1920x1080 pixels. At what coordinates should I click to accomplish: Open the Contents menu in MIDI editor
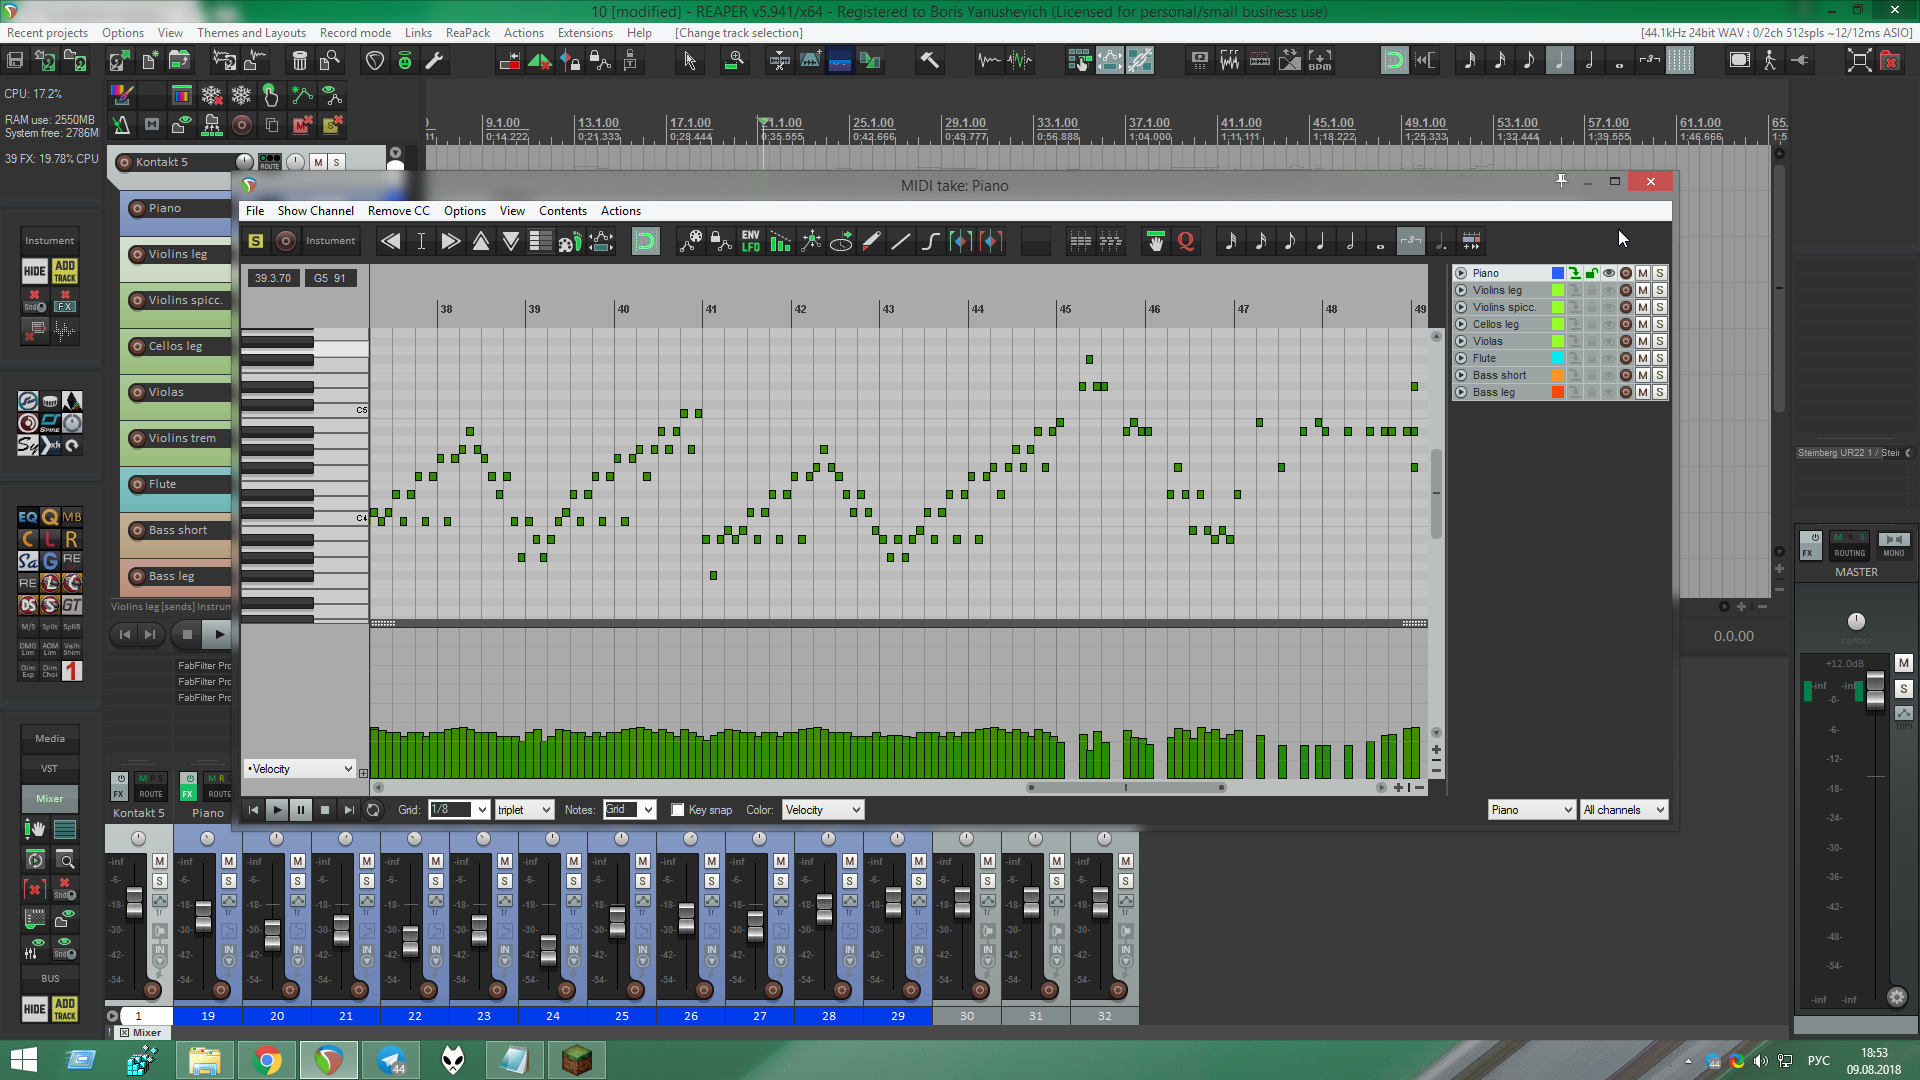562,211
